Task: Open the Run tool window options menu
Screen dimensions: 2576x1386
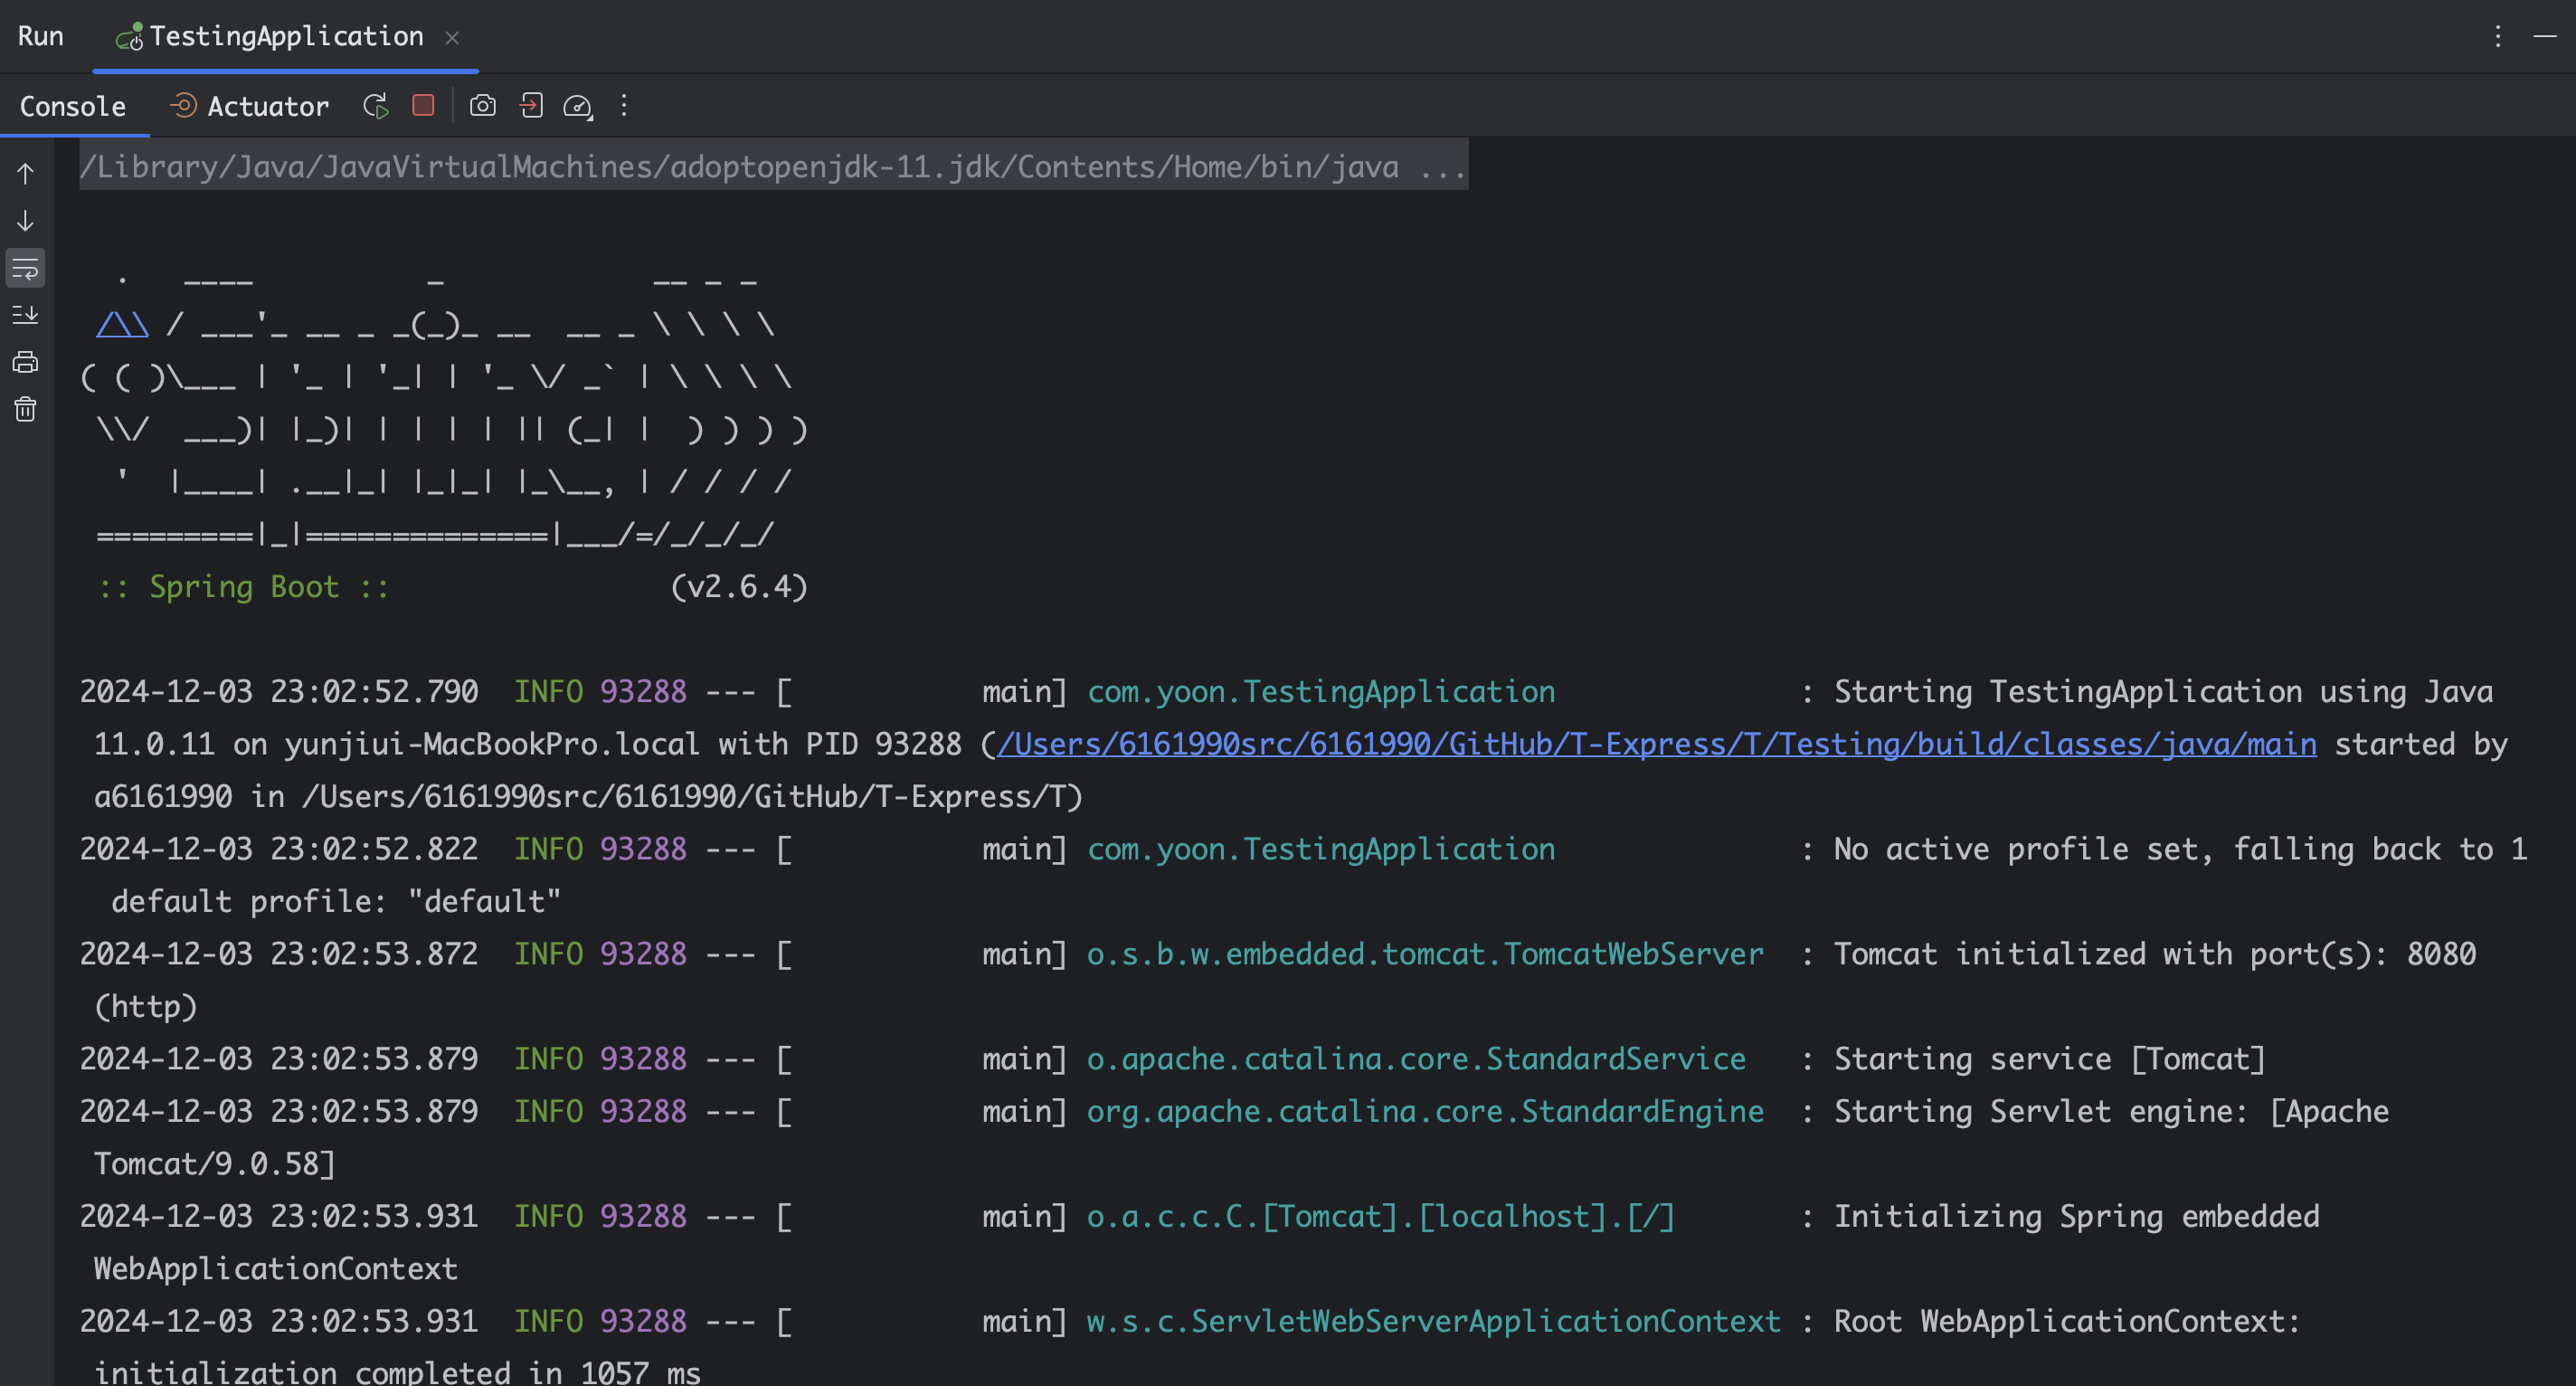Action: click(x=2497, y=37)
